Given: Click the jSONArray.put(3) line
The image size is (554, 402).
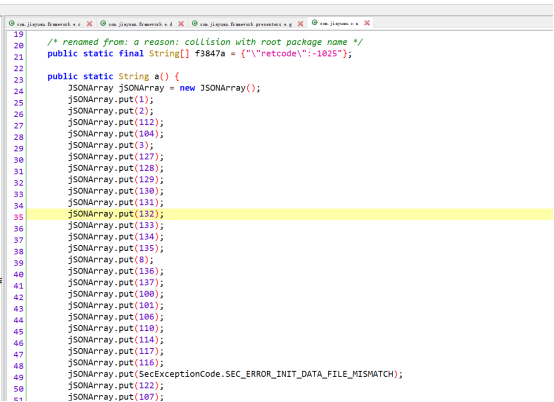Looking at the screenshot, I should (x=111, y=145).
